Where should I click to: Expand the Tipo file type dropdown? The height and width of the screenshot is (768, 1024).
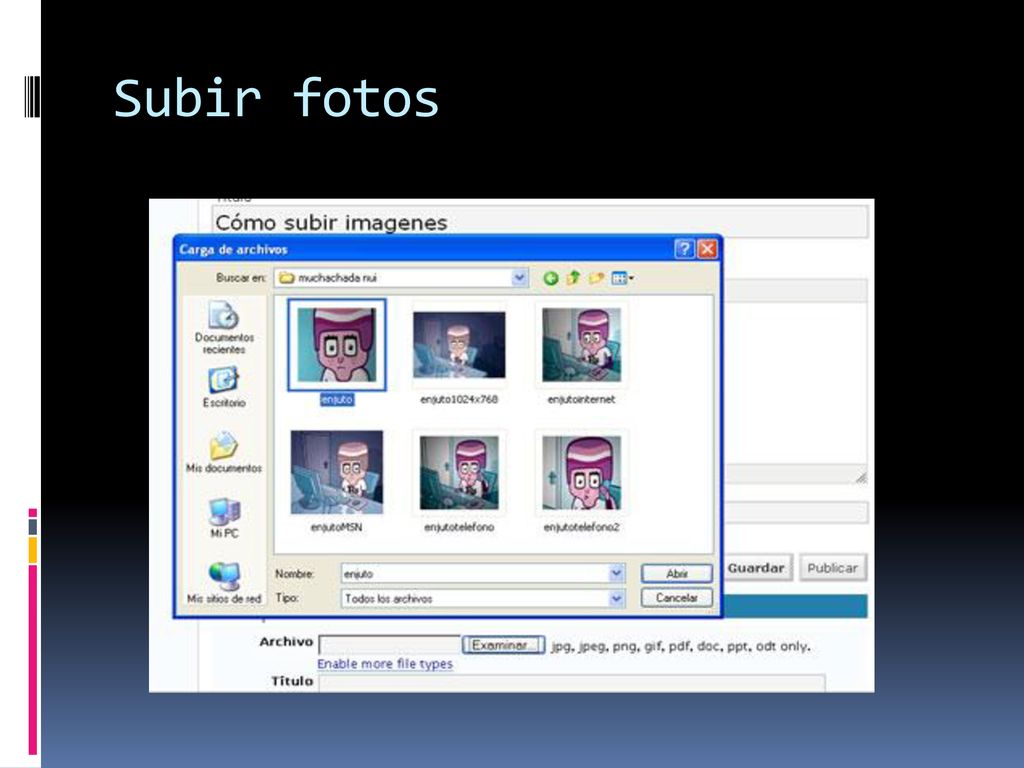616,598
